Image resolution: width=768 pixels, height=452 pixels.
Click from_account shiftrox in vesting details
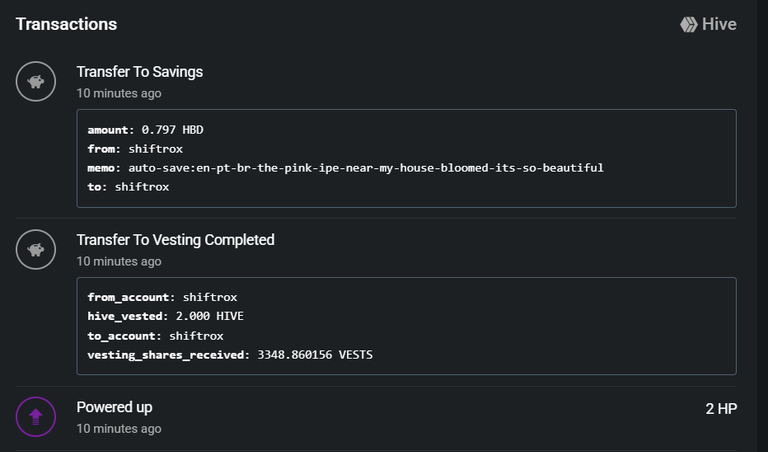click(x=210, y=297)
